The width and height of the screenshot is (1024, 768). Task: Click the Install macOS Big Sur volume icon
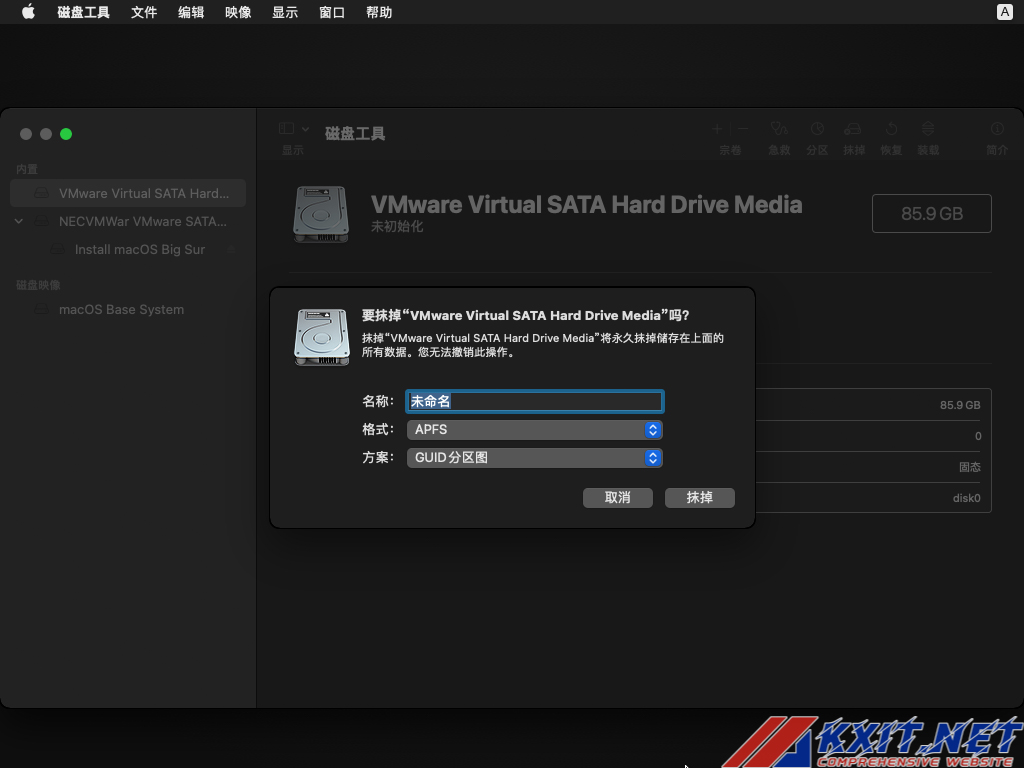(x=58, y=249)
